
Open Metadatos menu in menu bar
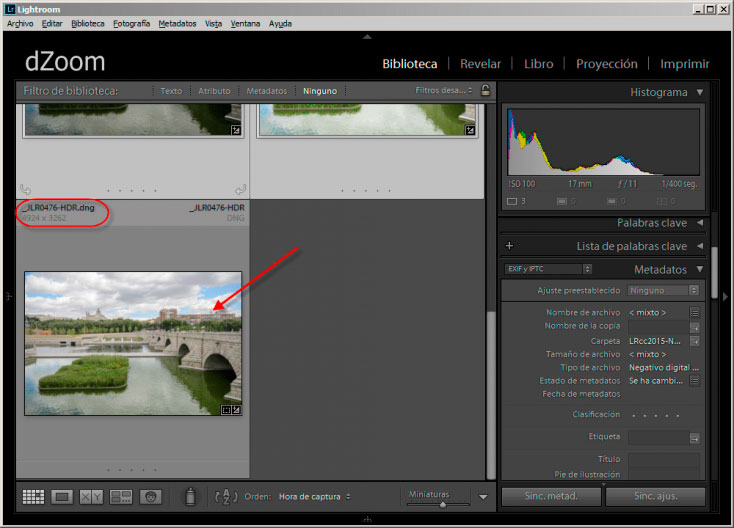(x=177, y=23)
